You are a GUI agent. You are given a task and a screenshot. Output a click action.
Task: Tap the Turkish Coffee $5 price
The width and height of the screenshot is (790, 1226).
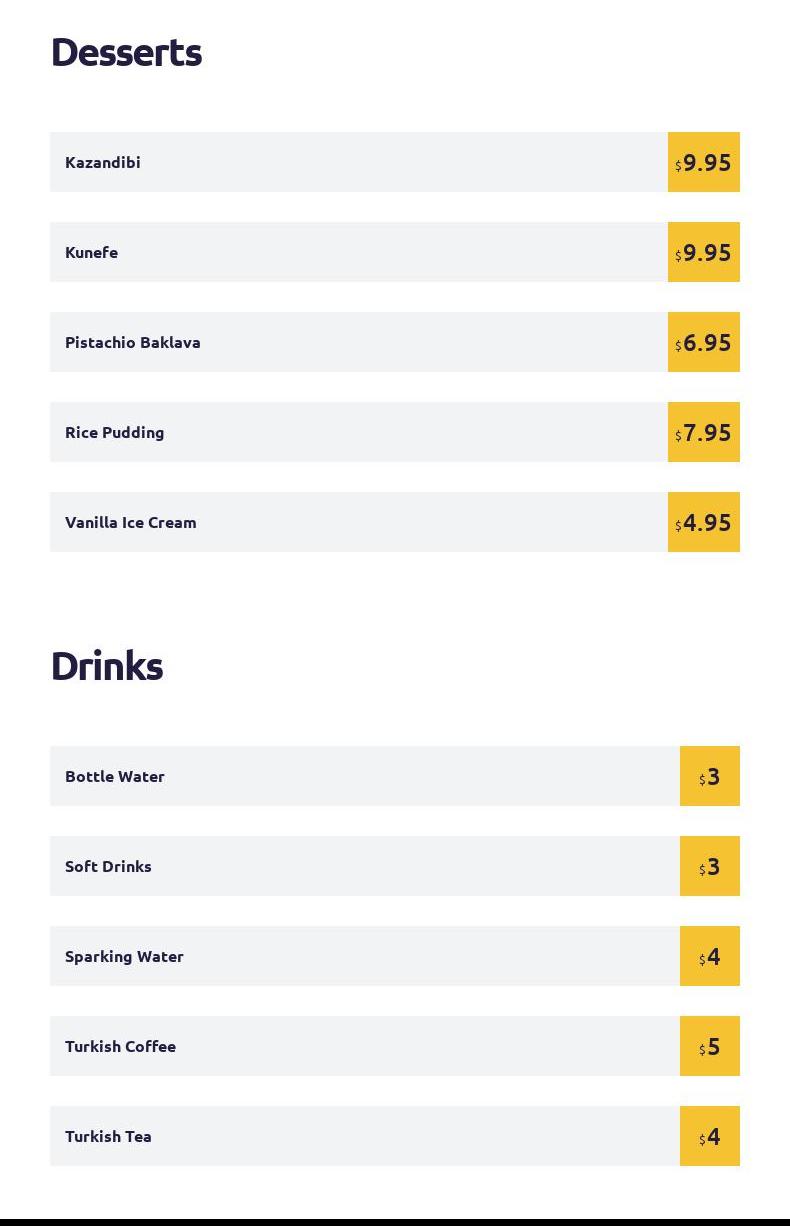click(x=710, y=1046)
